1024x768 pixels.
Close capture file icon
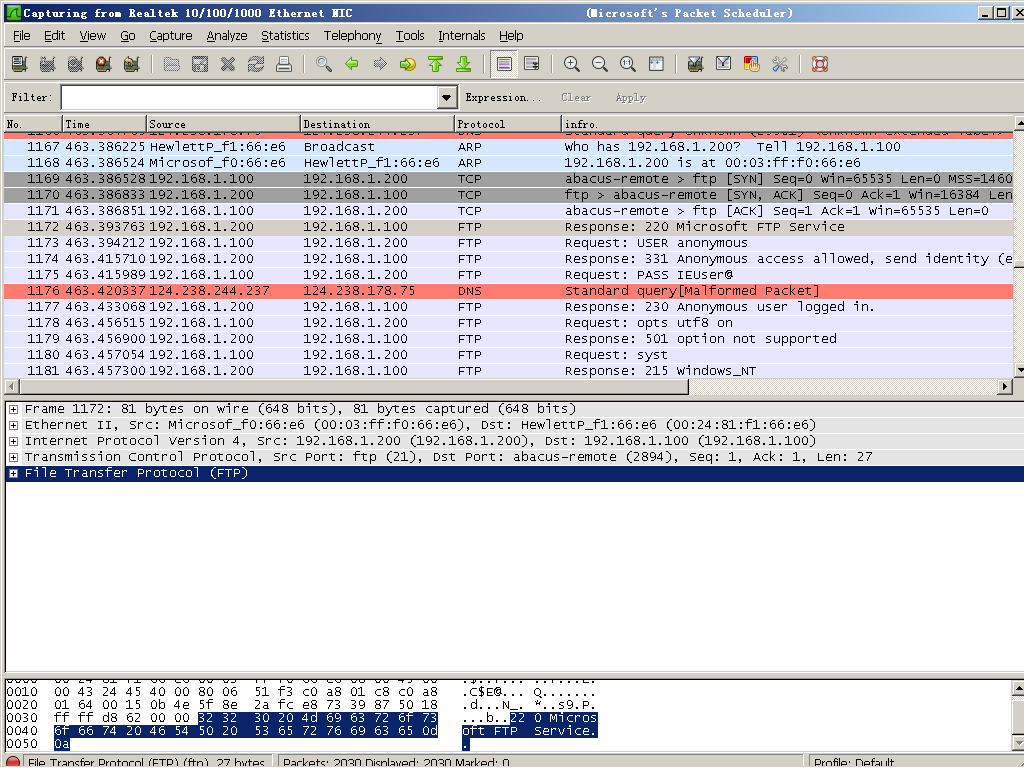point(228,63)
